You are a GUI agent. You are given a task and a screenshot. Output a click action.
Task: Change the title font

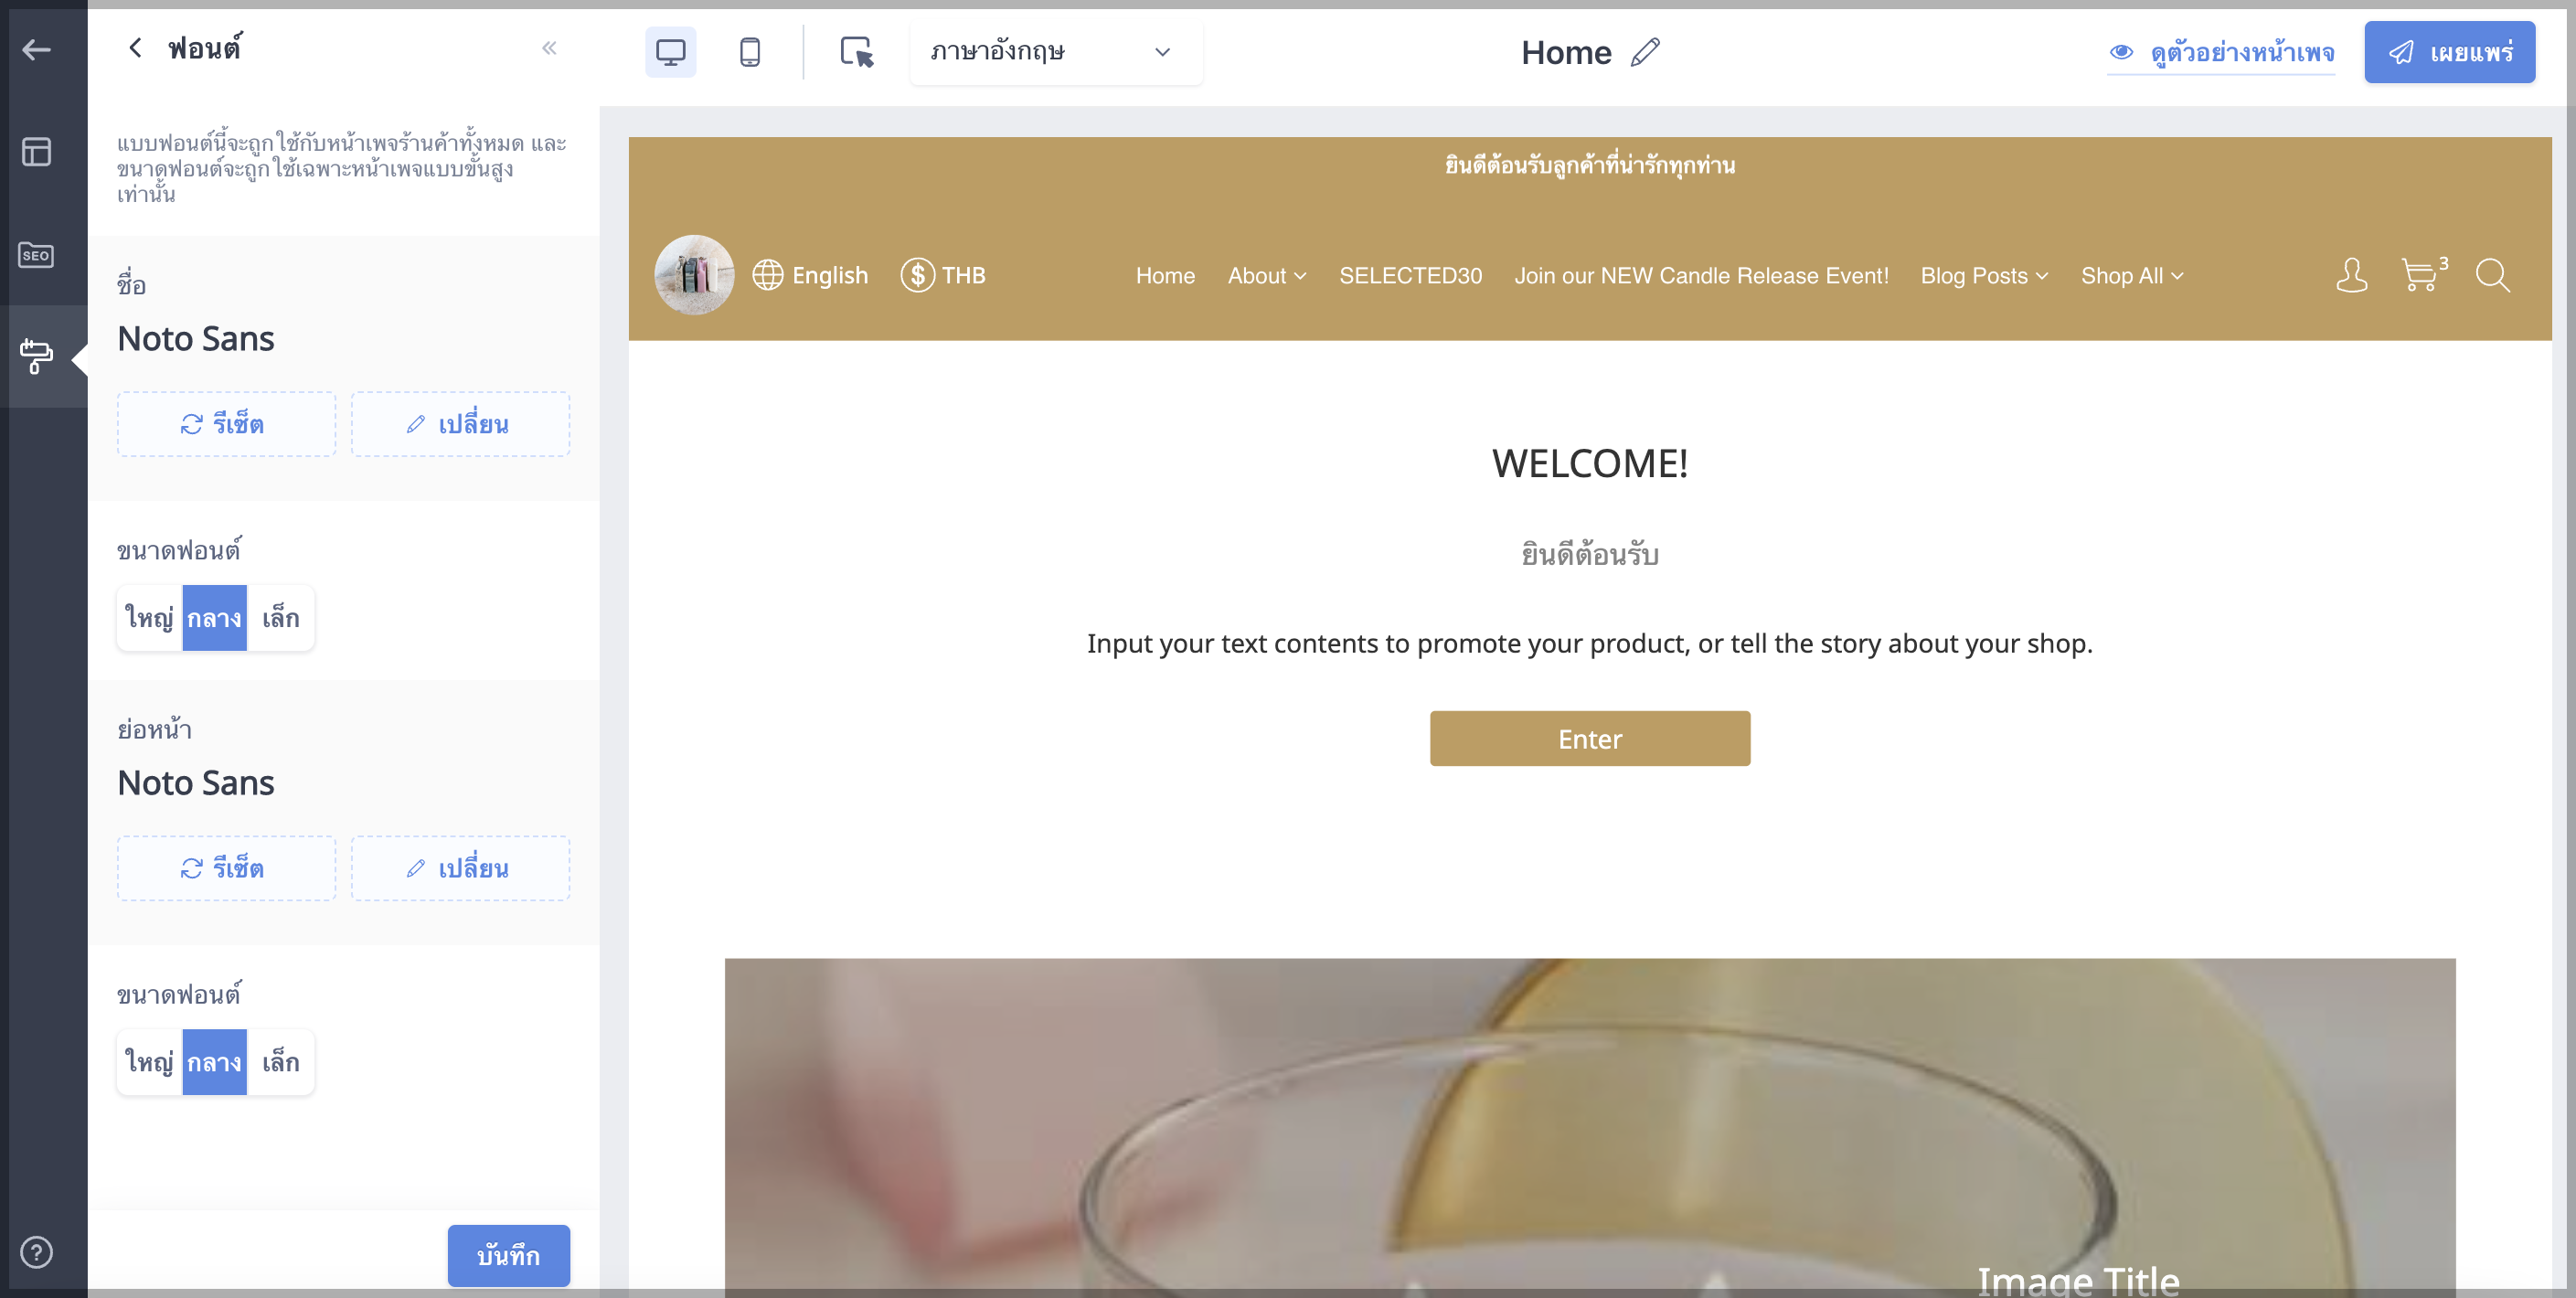pyautogui.click(x=460, y=424)
